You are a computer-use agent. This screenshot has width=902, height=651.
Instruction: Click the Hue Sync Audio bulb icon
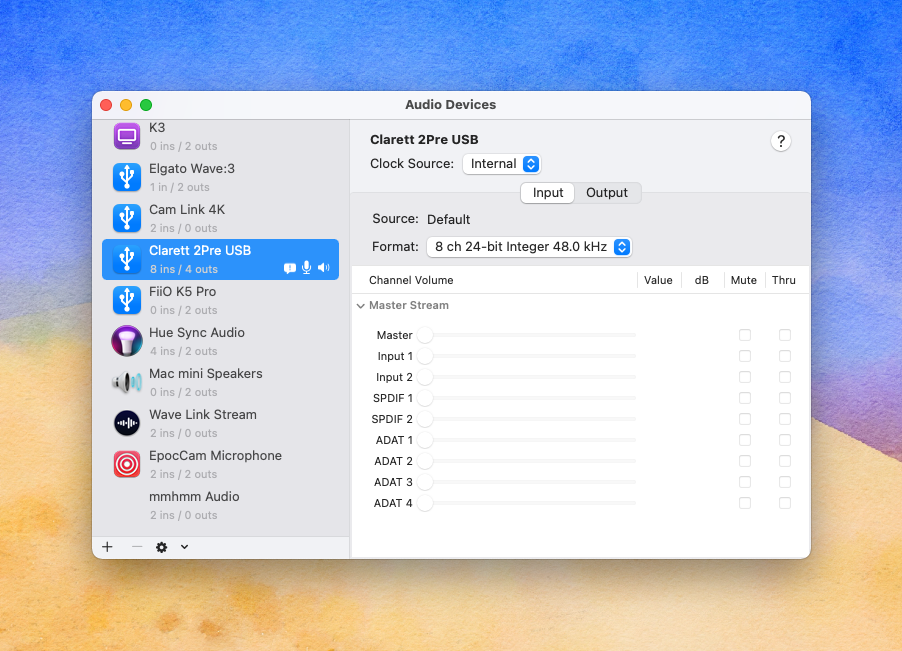point(127,341)
